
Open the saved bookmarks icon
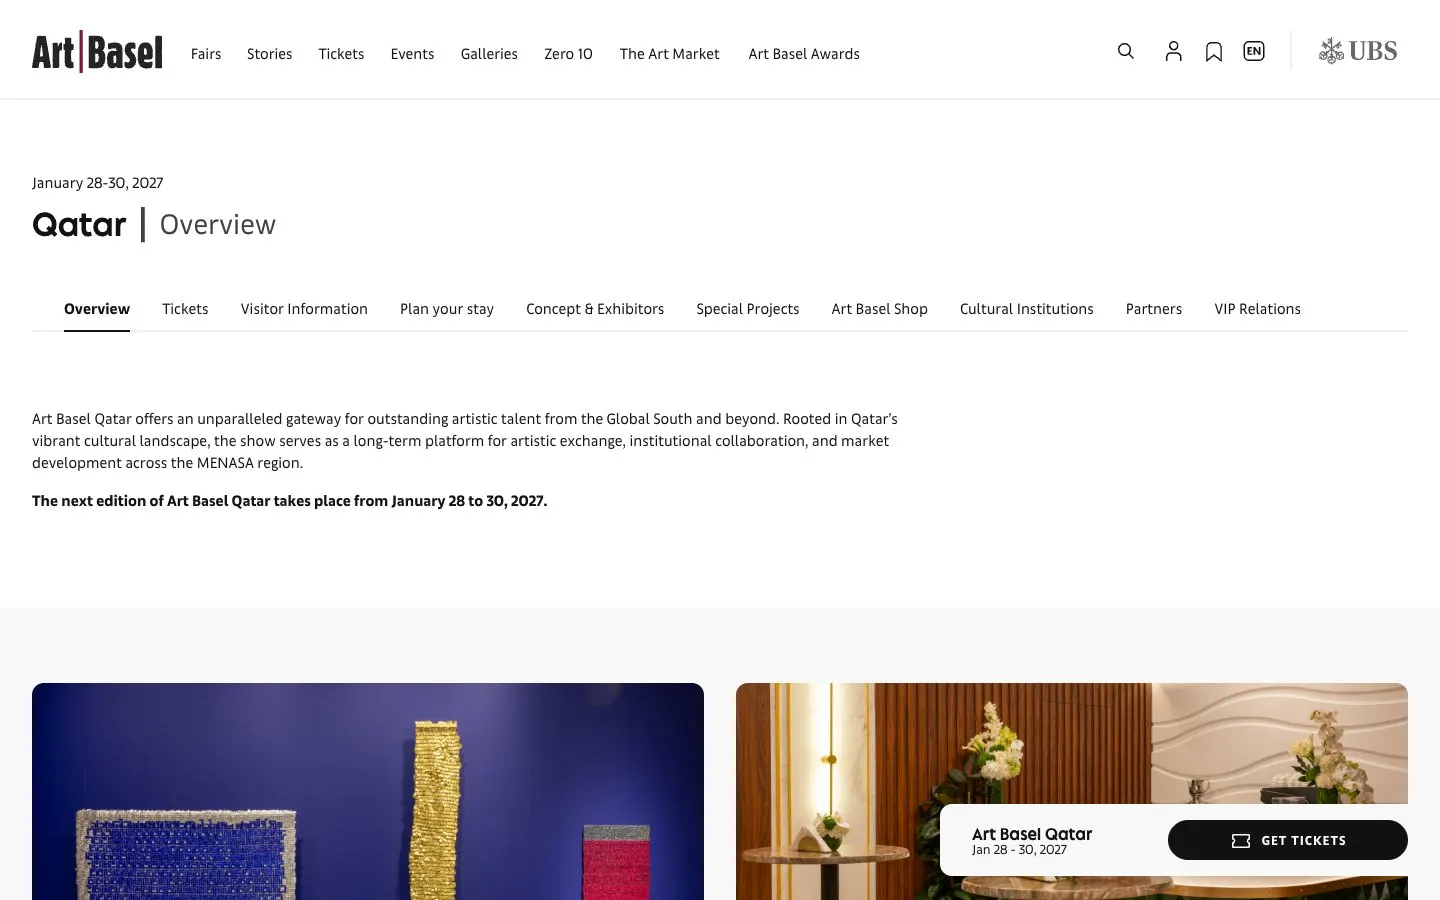(1214, 52)
